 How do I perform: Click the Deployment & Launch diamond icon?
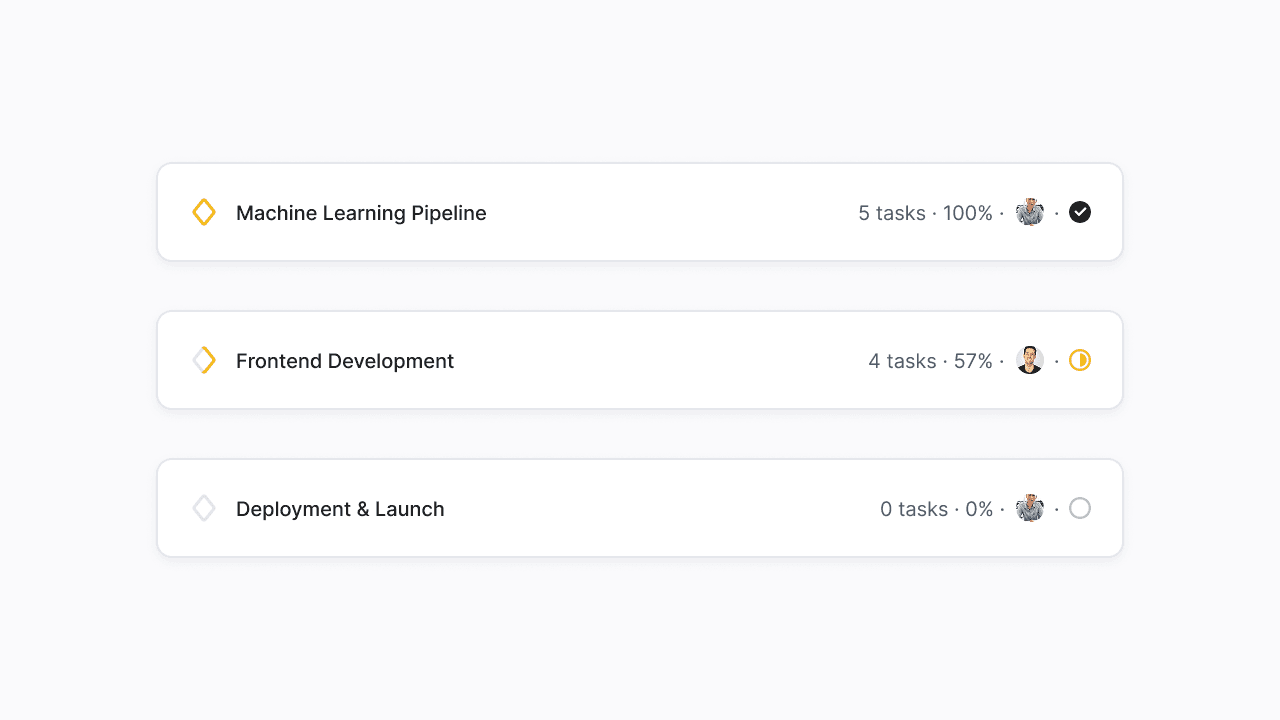coord(203,508)
